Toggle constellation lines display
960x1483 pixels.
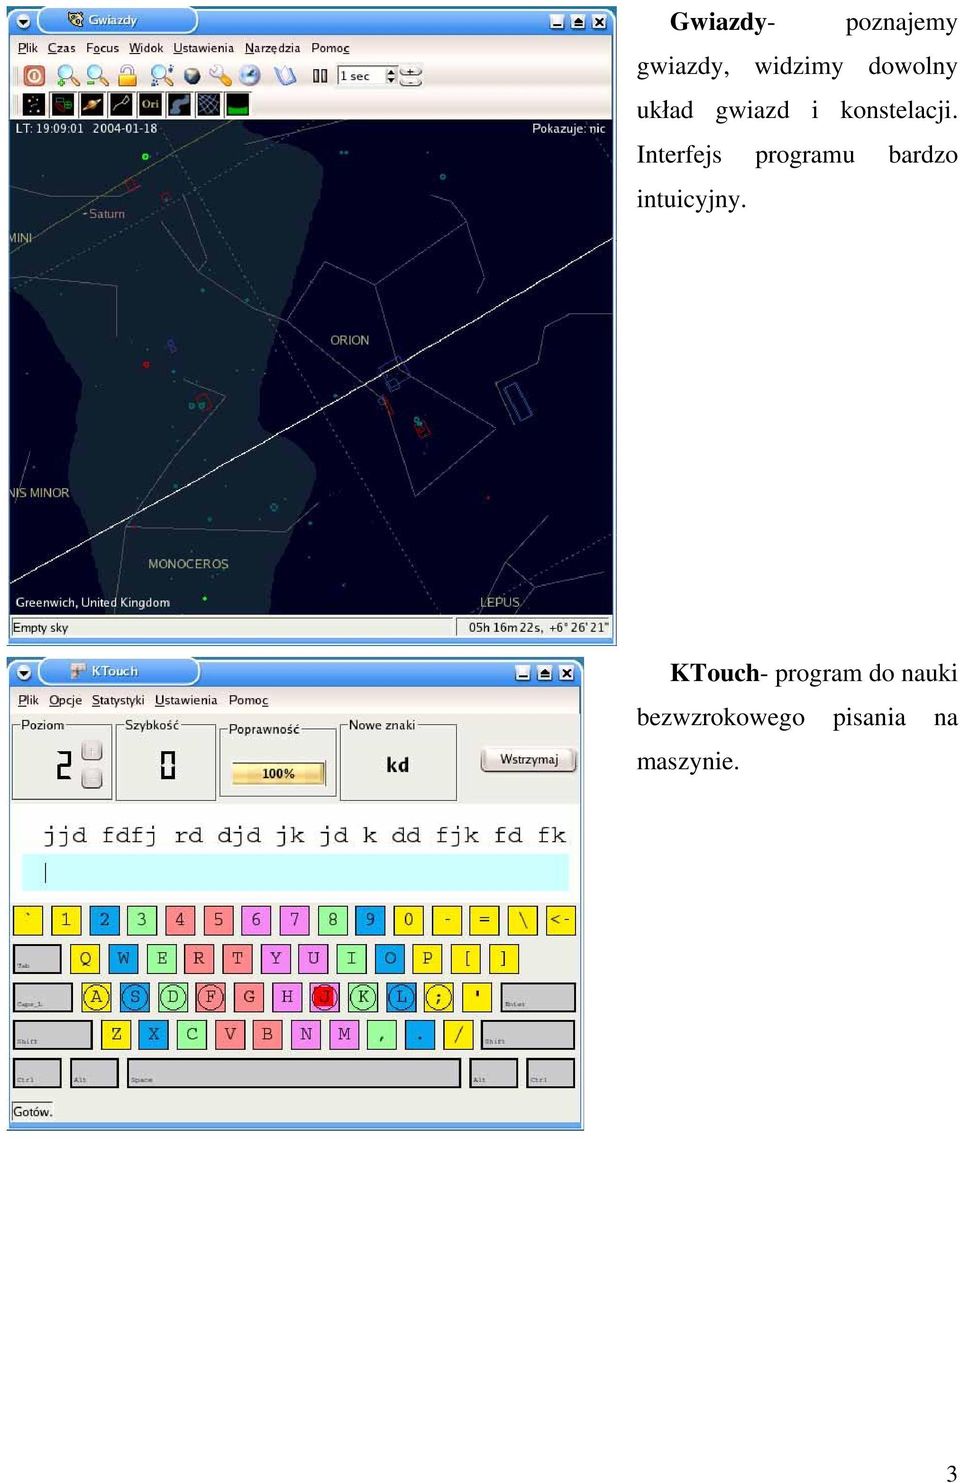coord(121,104)
